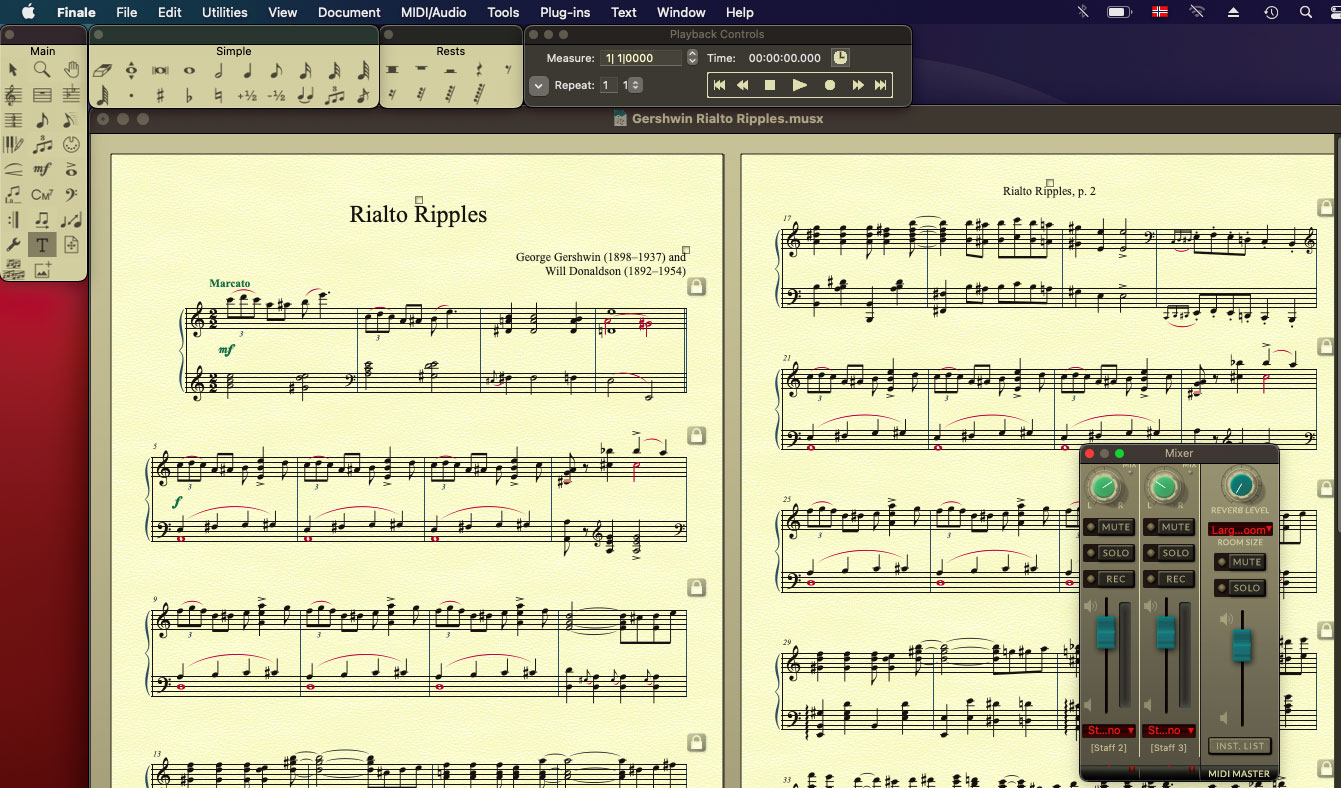Open Staff 2 instrument dropdown in Mixer
This screenshot has width=1341, height=788.
tap(1109, 730)
